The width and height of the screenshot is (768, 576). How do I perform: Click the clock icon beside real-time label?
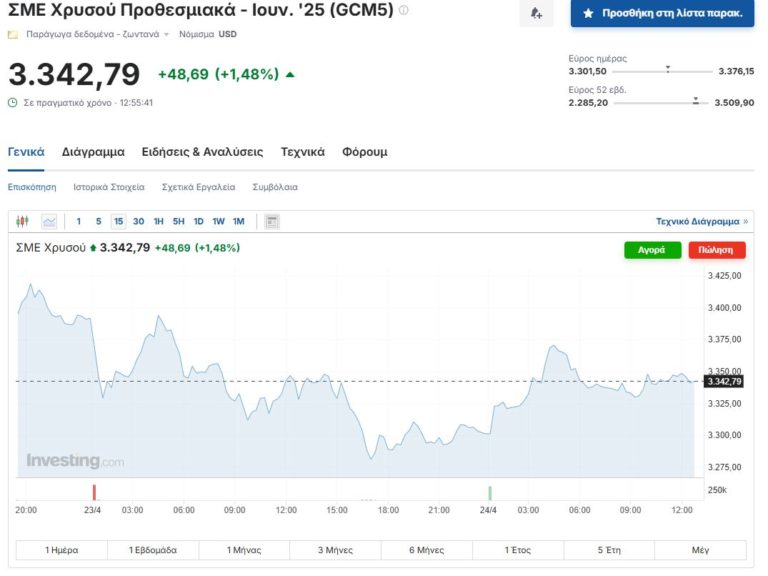13,102
